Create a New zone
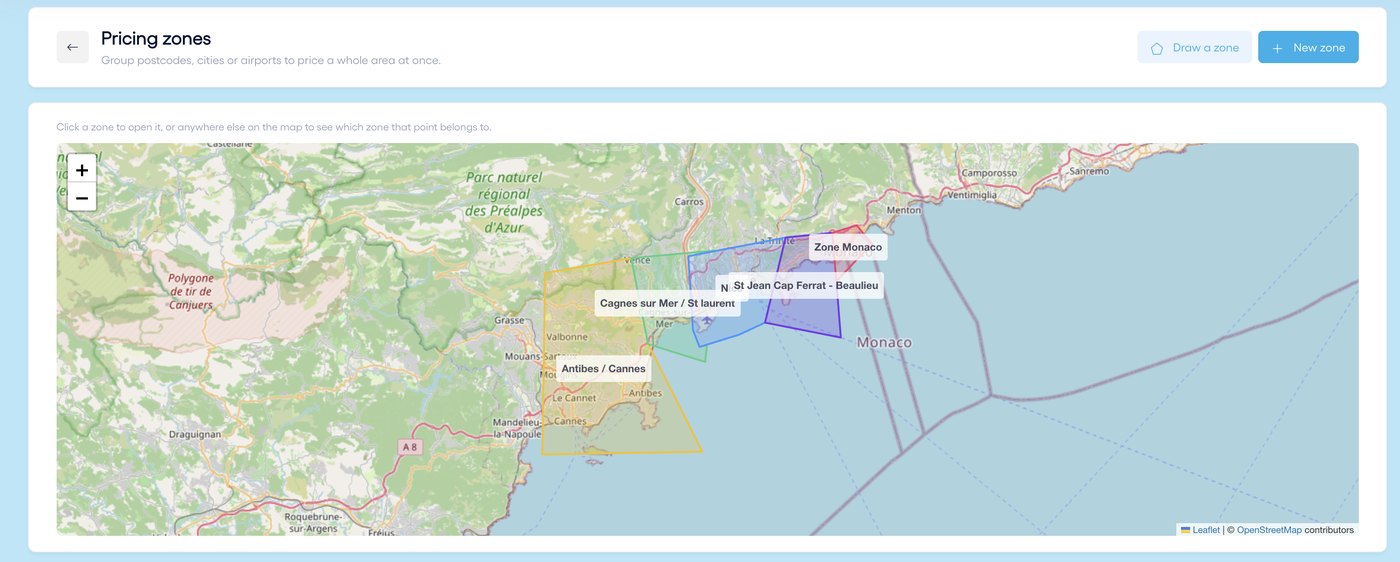Viewport: 1400px width, 562px height. coord(1308,47)
